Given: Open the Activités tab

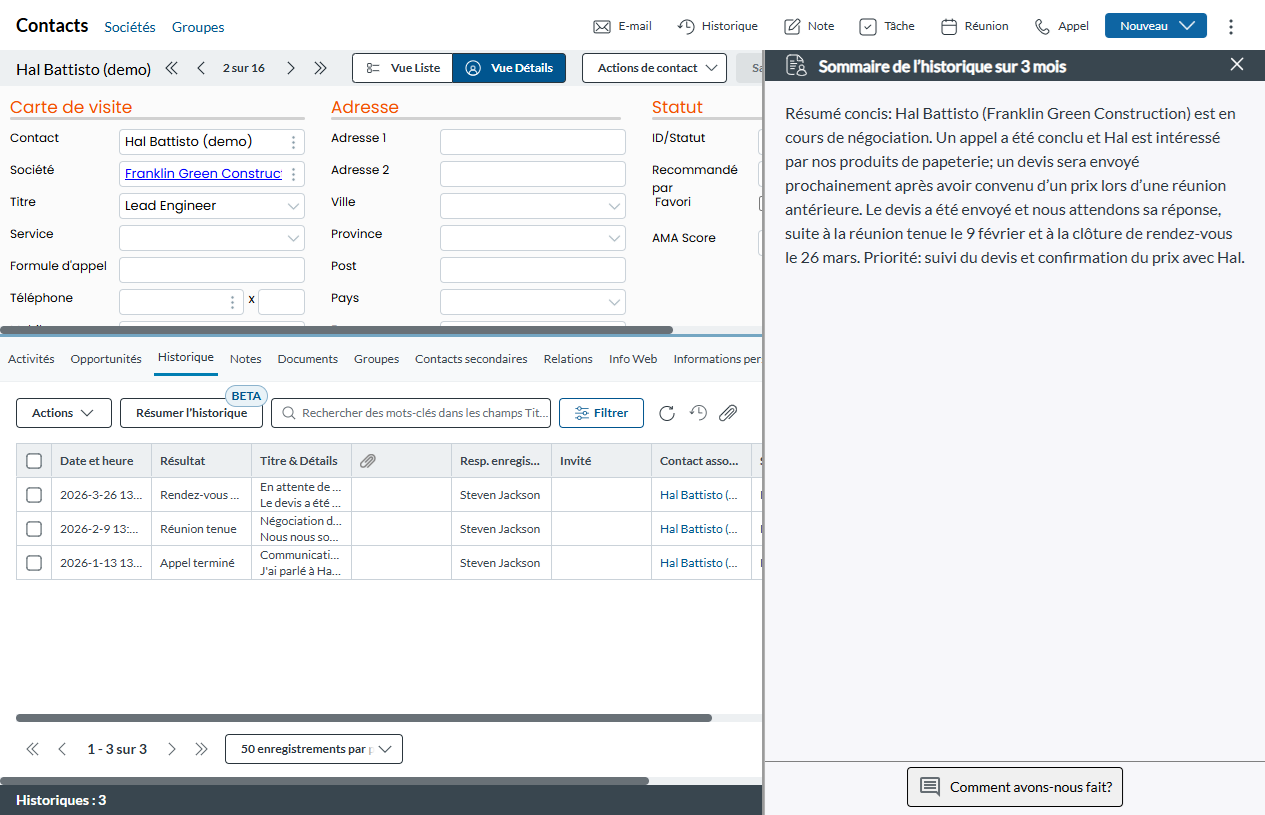Looking at the screenshot, I should (x=31, y=359).
